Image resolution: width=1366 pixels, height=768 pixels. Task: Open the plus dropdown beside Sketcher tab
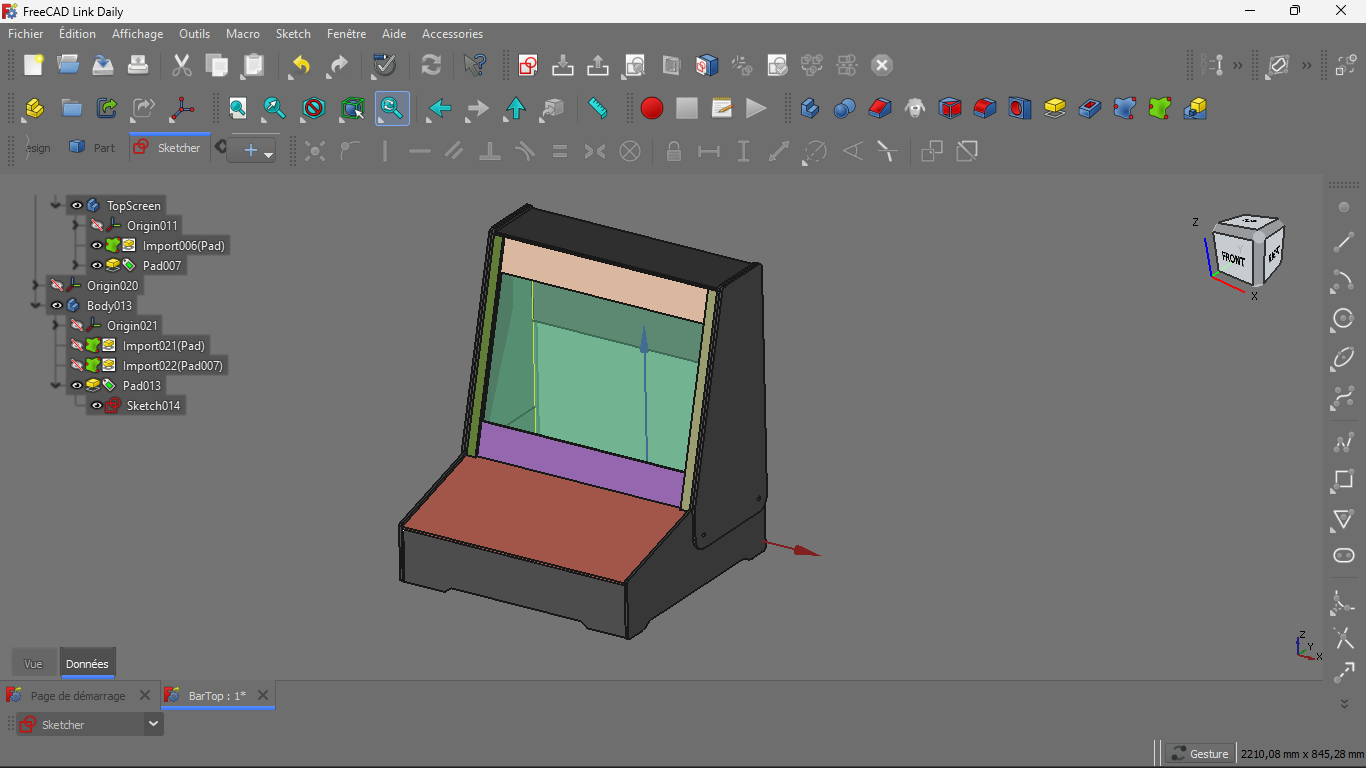252,150
